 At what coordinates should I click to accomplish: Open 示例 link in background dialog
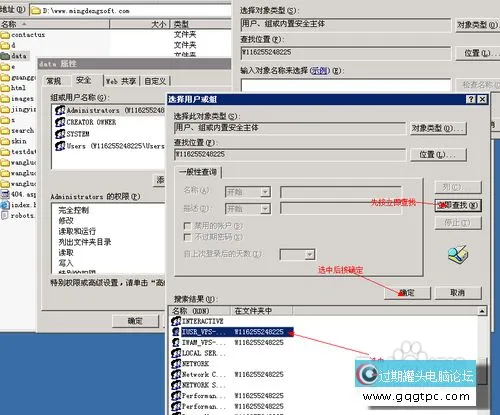319,71
